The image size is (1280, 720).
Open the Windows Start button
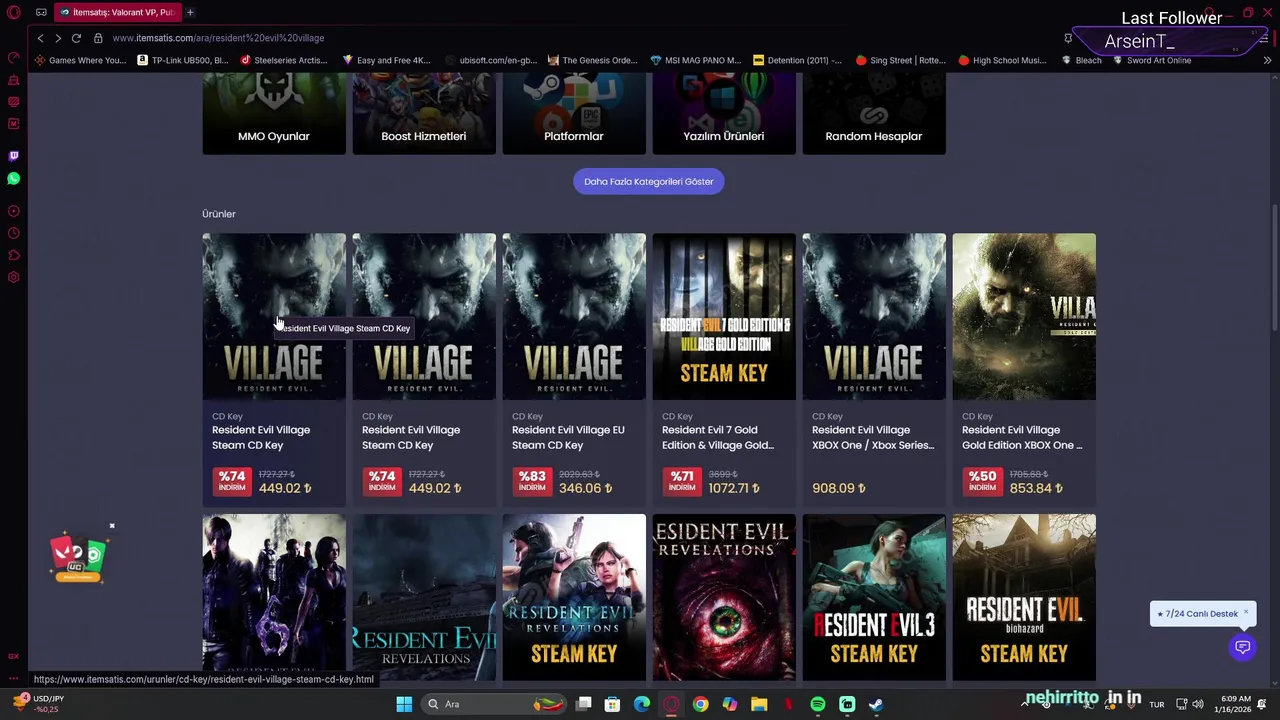pos(404,704)
